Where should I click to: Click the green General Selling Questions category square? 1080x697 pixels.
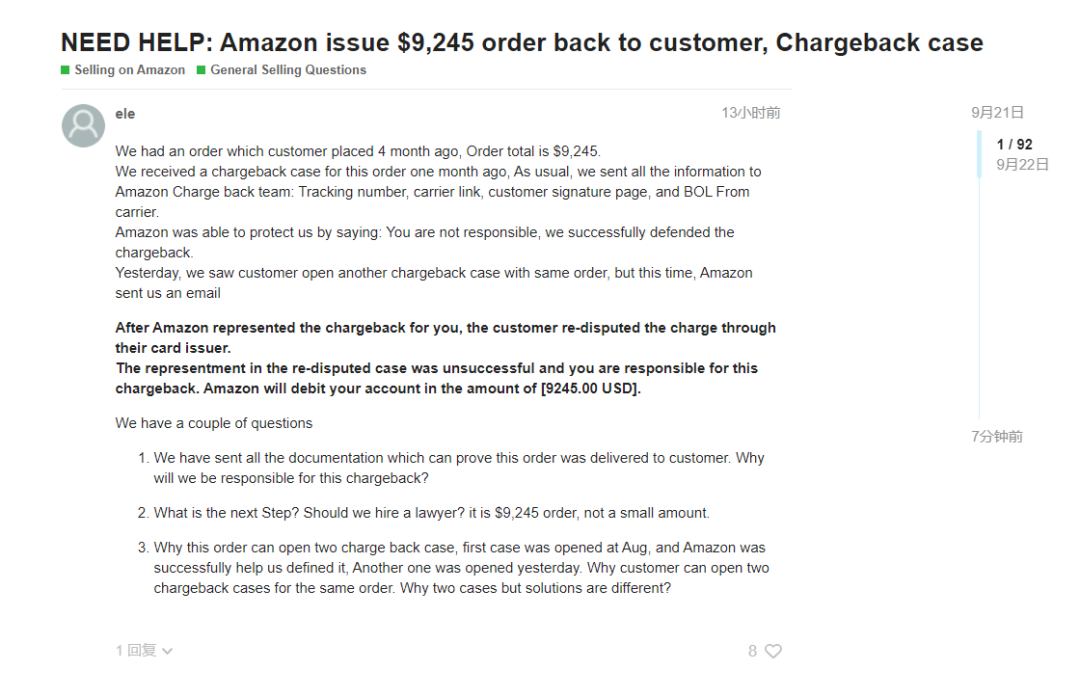click(201, 70)
